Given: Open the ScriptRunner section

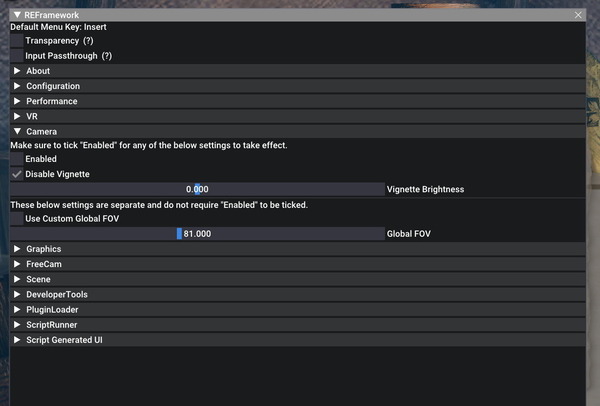Looking at the screenshot, I should pyautogui.click(x=298, y=325).
